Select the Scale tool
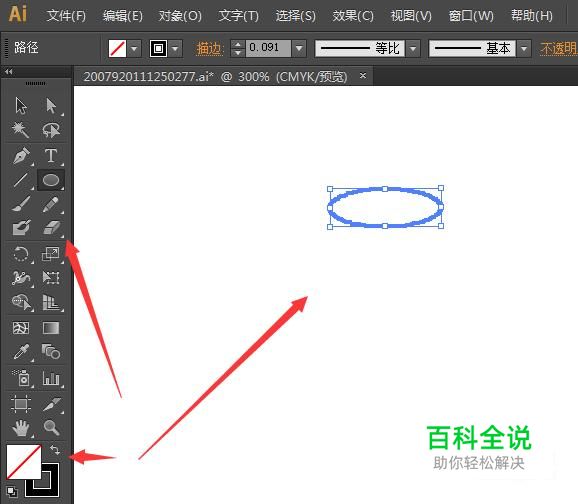Viewport: 578px width, 504px height. tap(51, 254)
